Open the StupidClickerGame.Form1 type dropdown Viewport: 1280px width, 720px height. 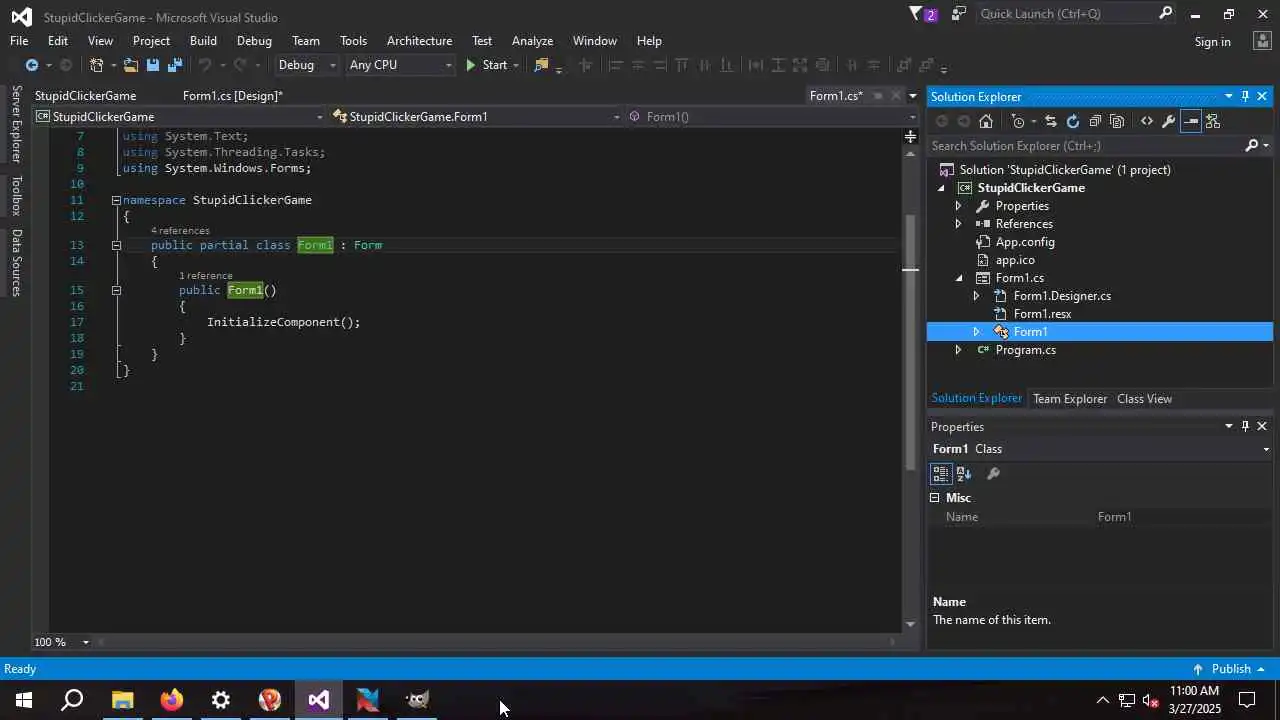tap(477, 117)
